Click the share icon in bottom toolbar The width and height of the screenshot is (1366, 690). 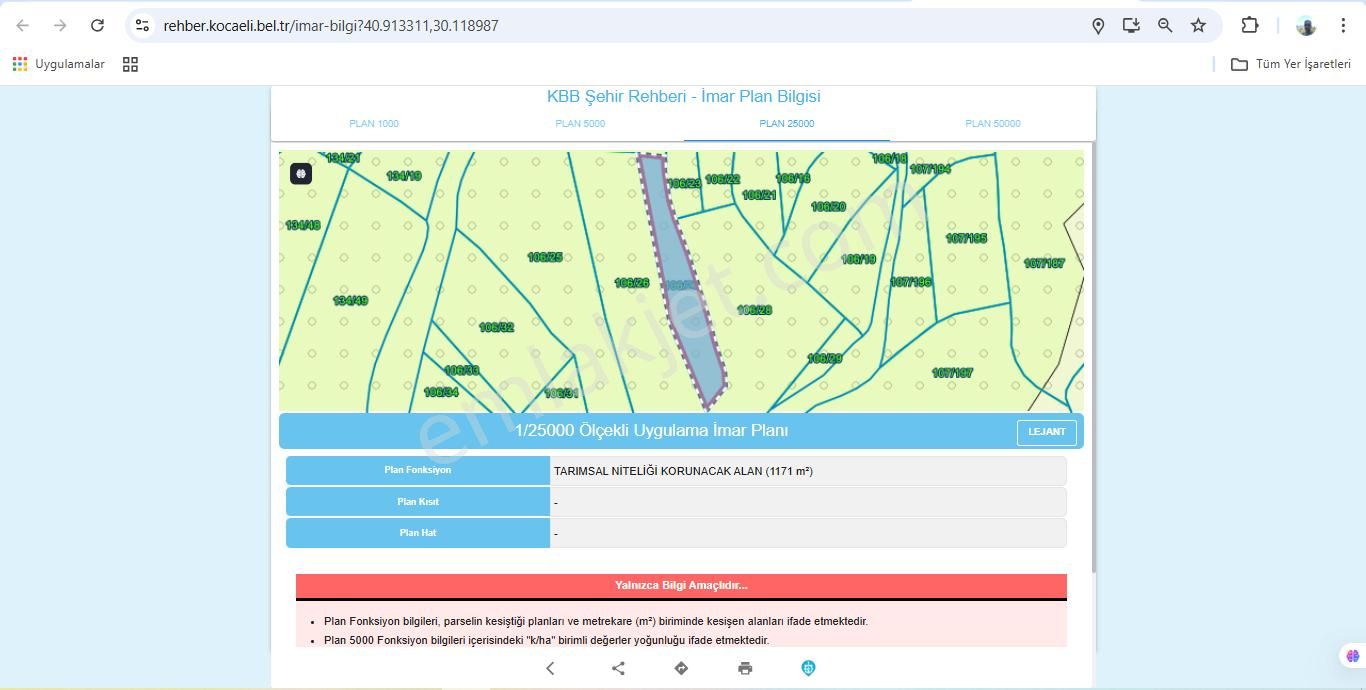(618, 668)
